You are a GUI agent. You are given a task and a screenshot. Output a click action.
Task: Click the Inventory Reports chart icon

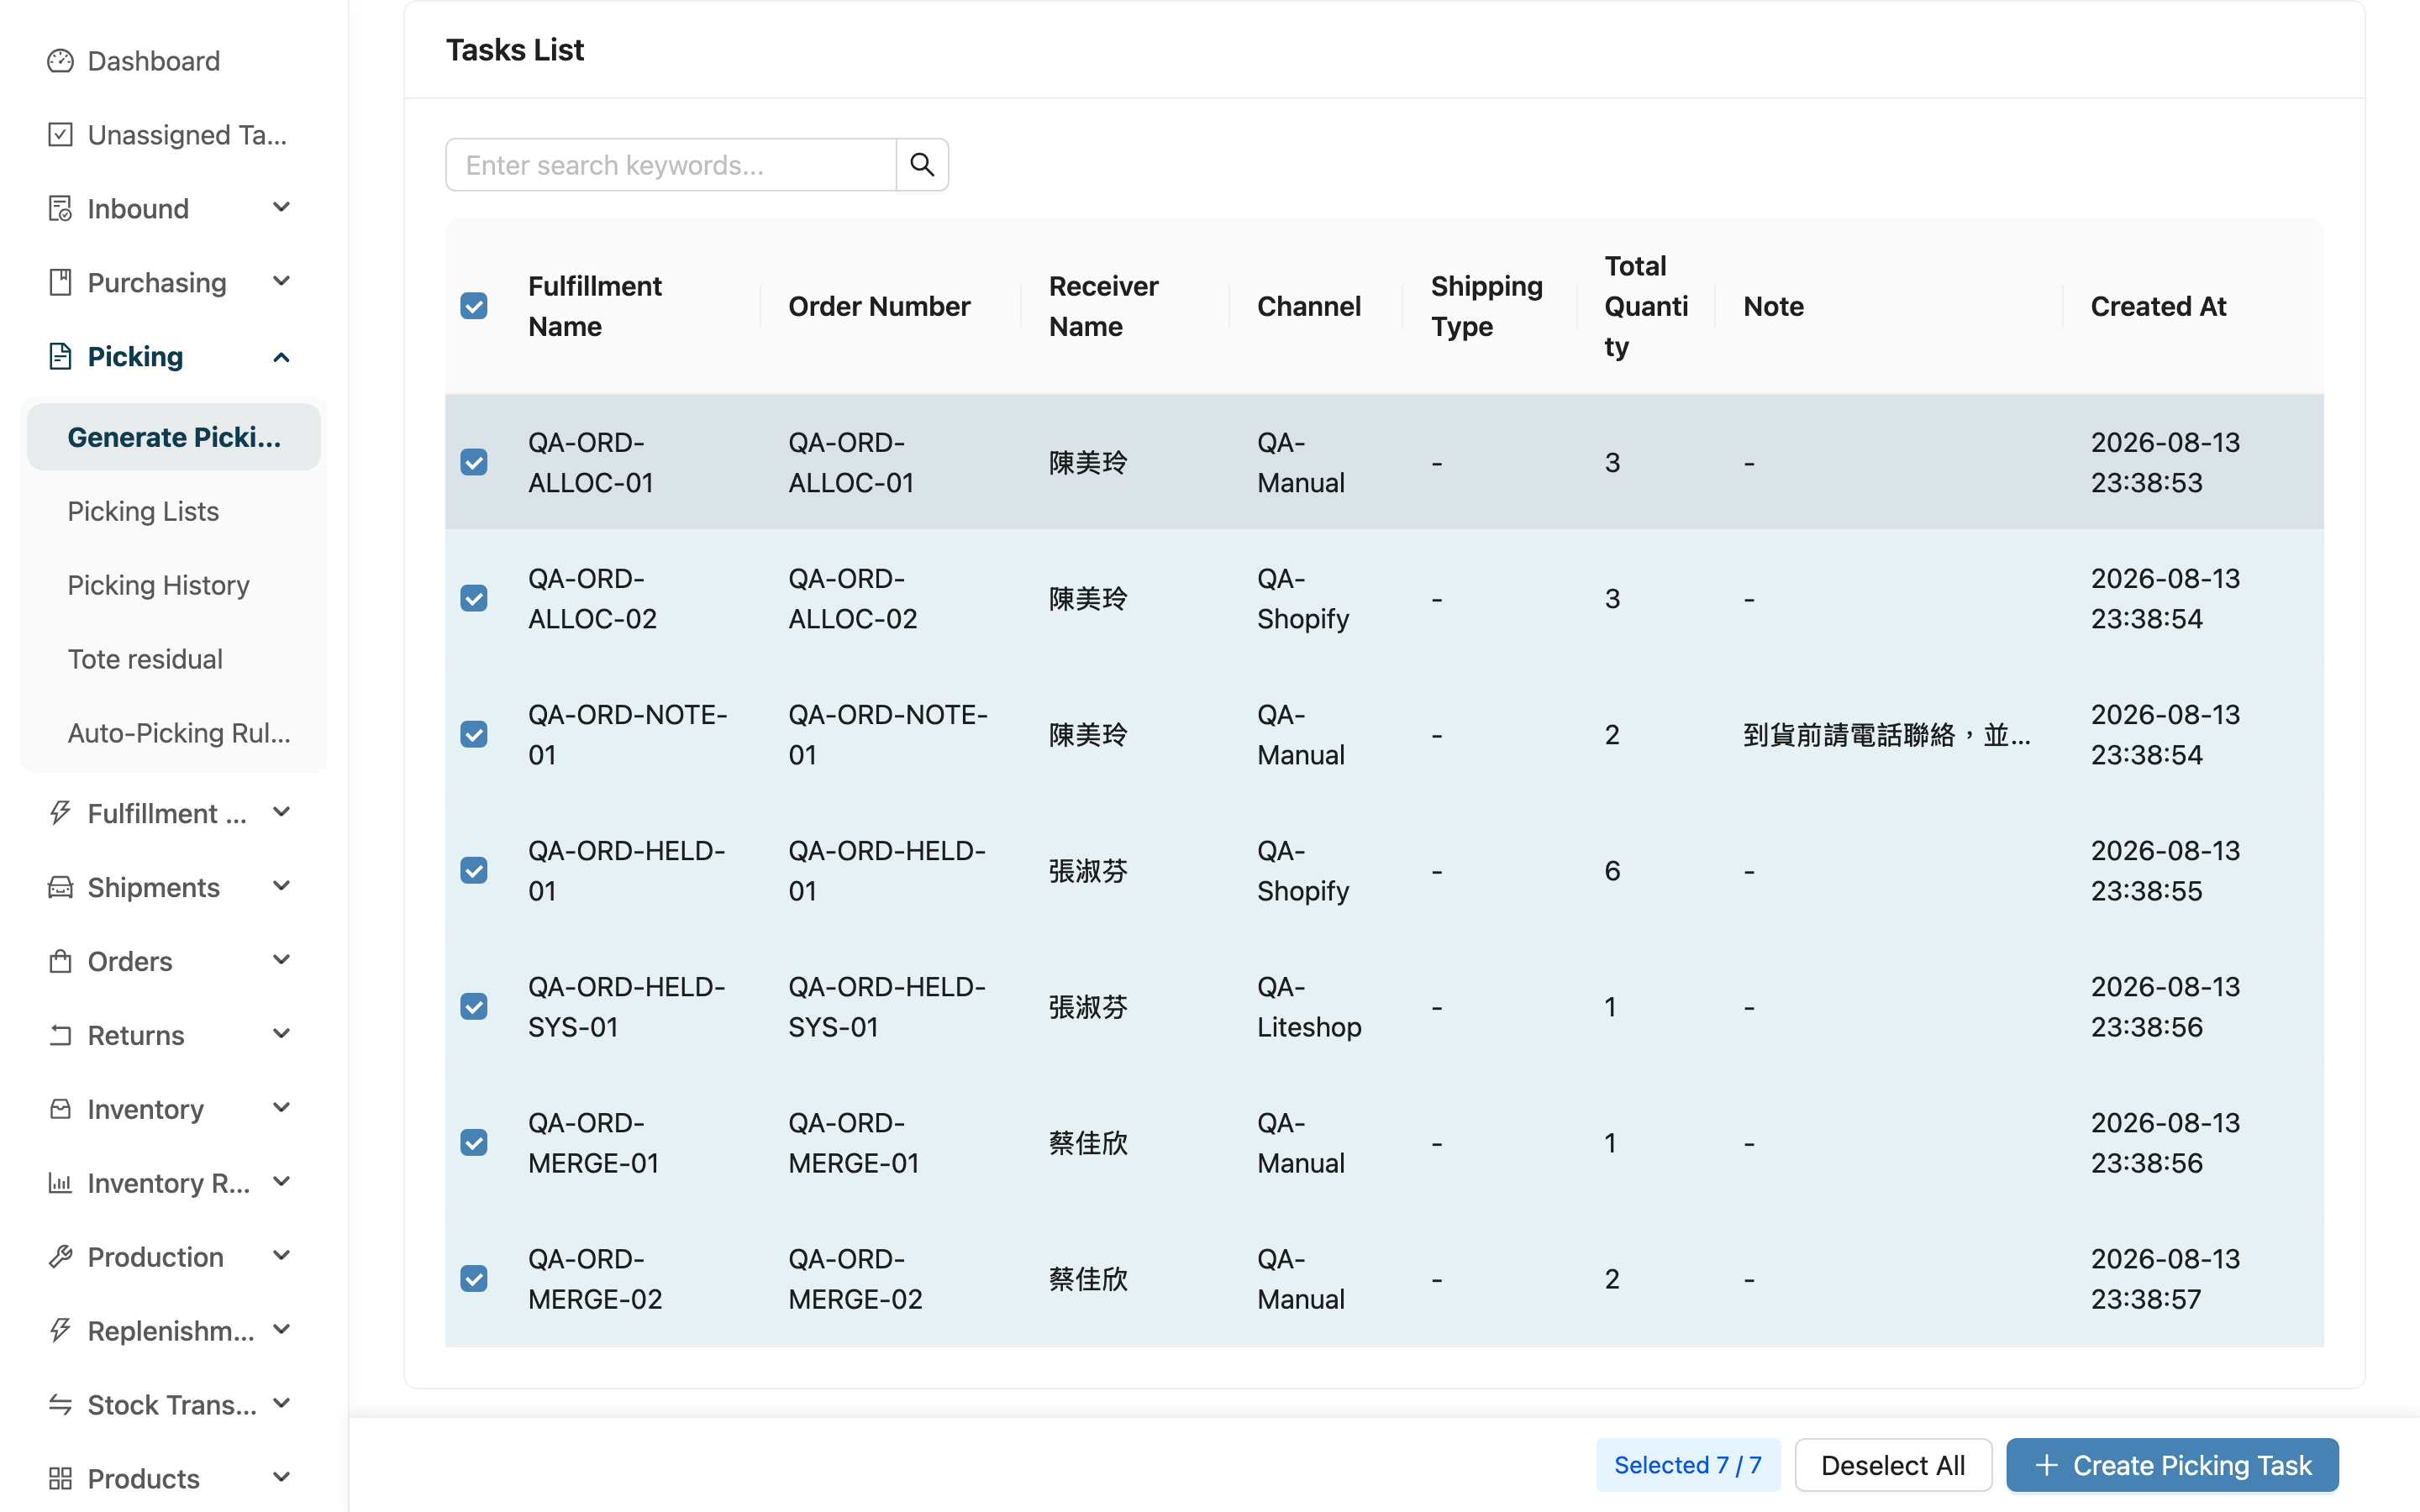(x=60, y=1183)
